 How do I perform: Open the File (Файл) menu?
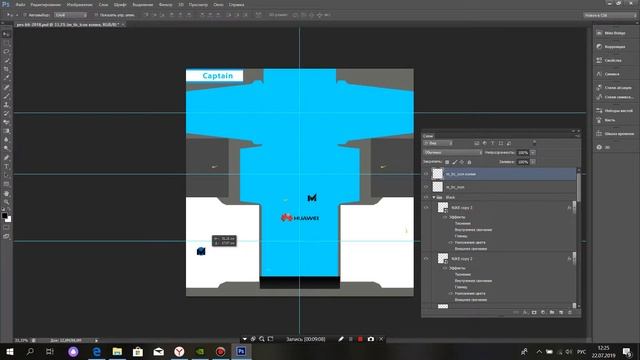(x=20, y=4)
